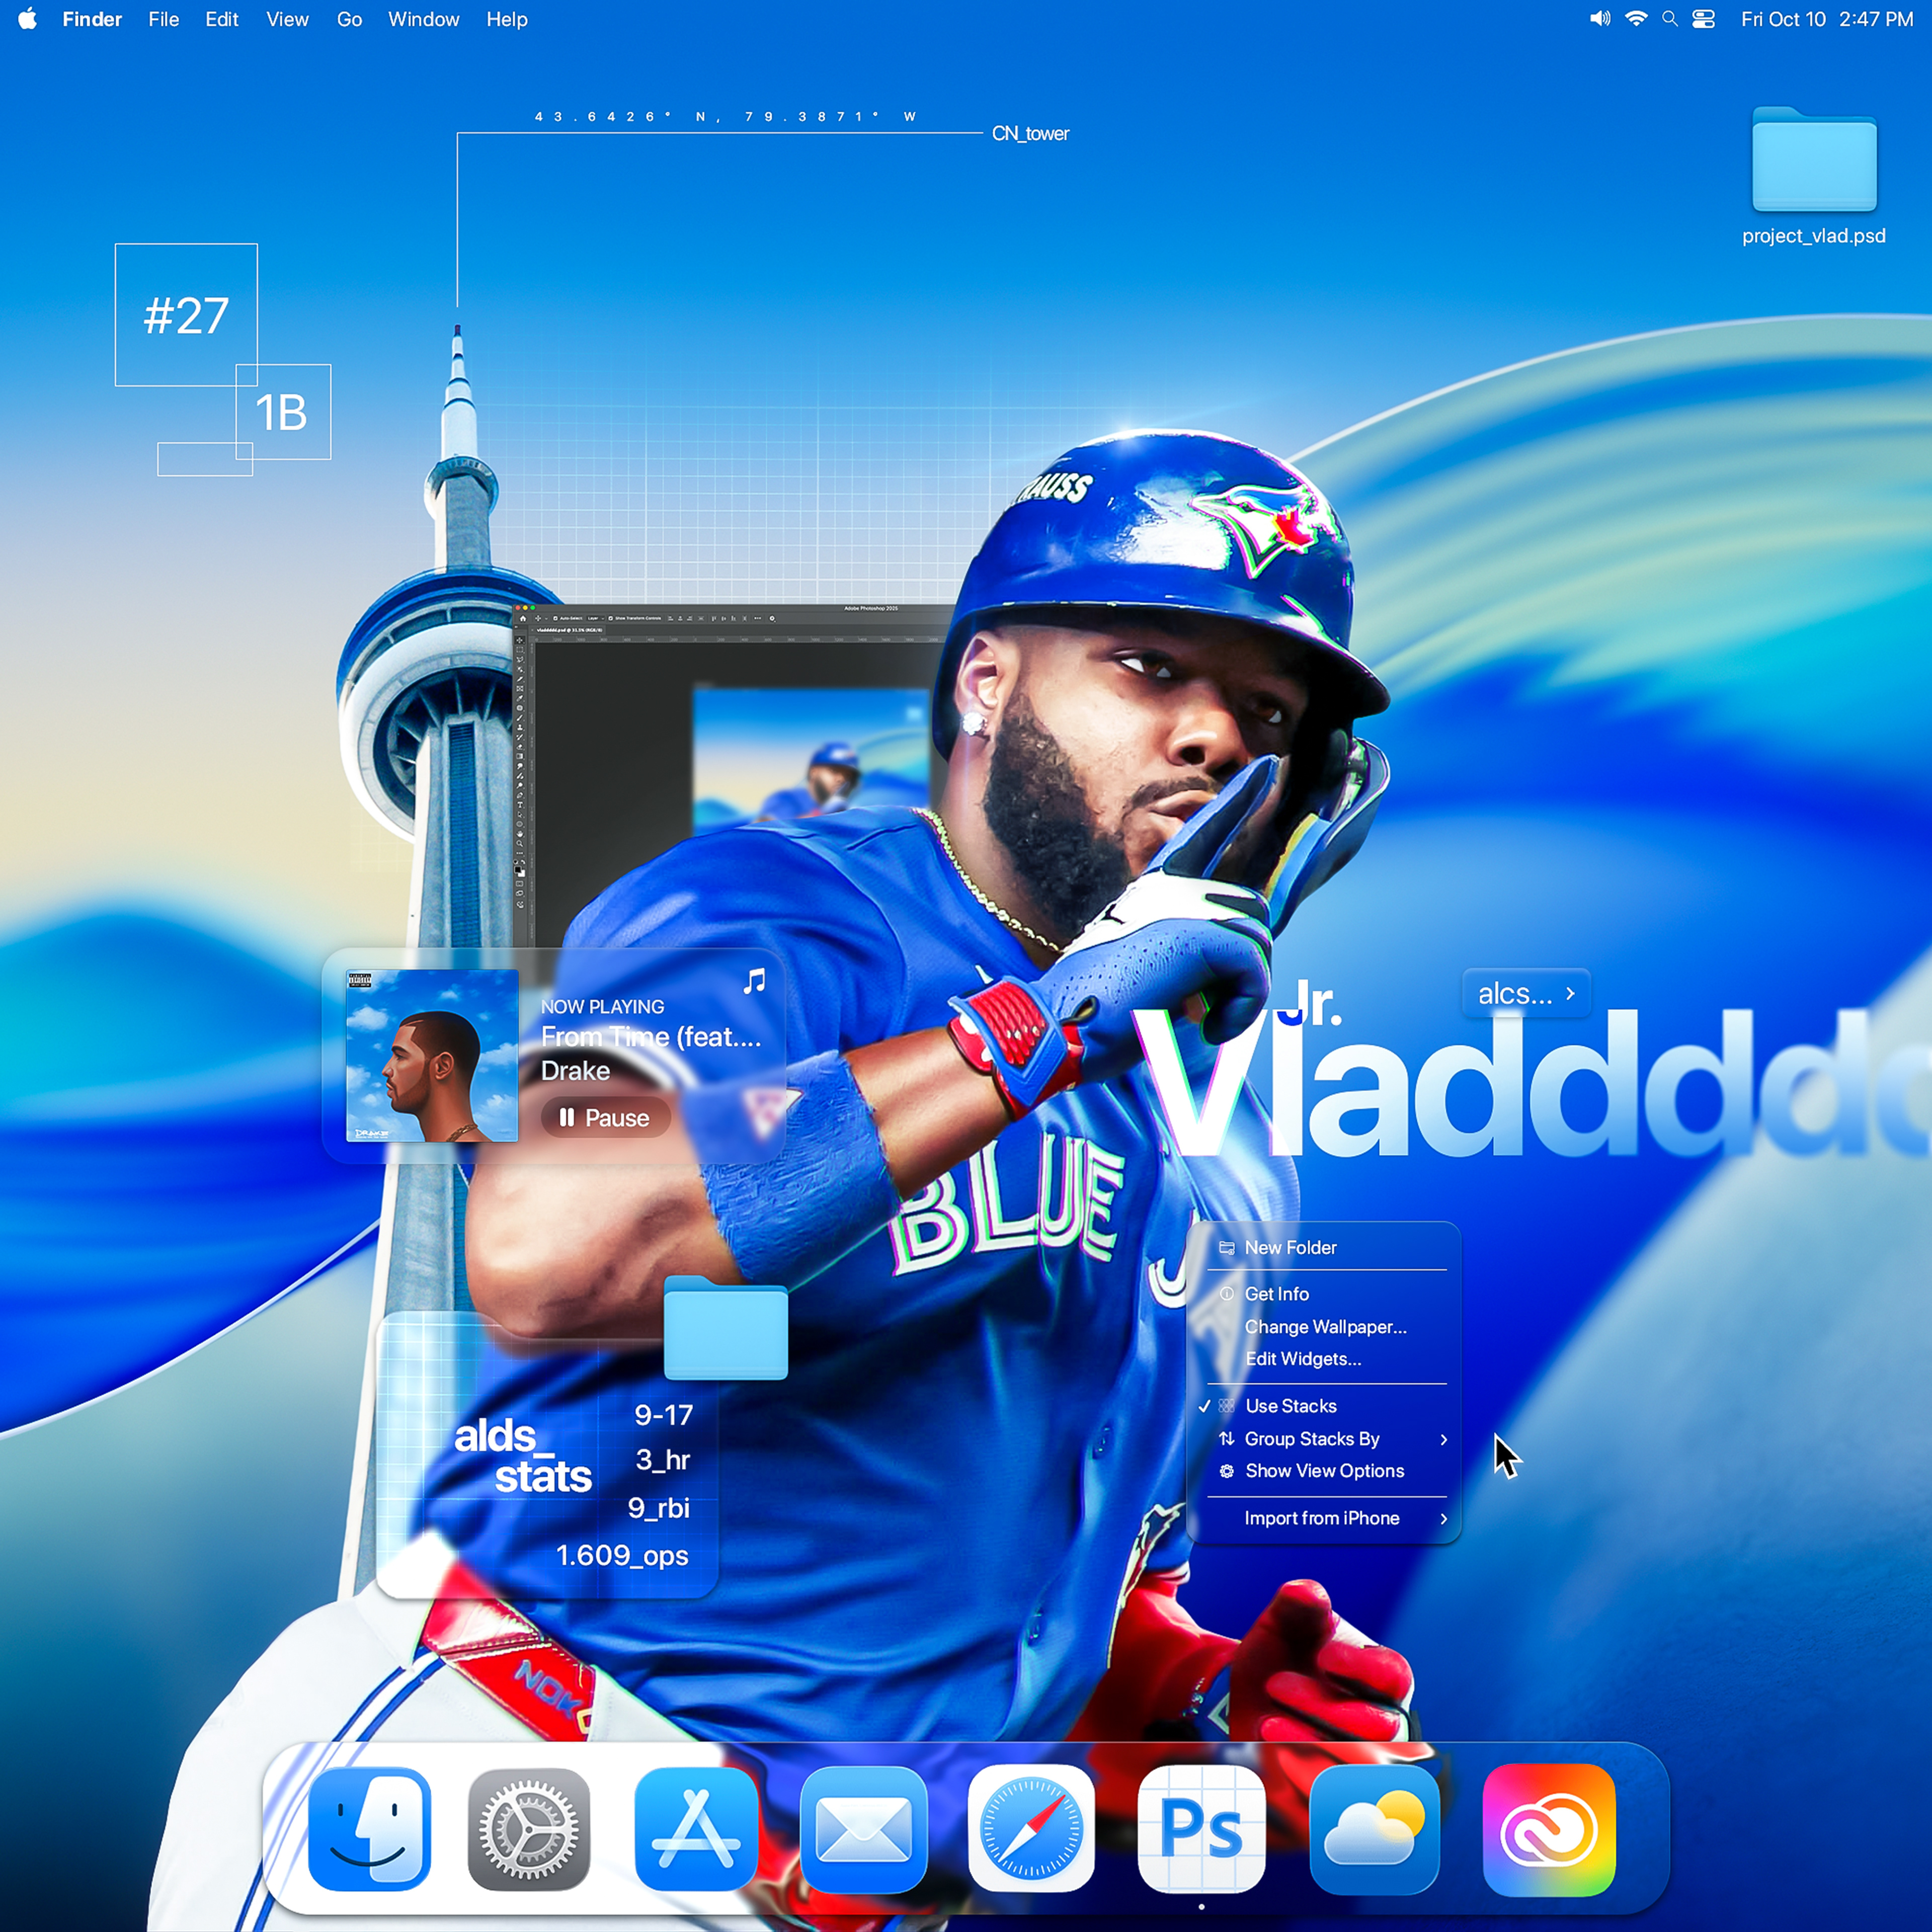Switch to Photoshop in the dock
This screenshot has height=1932, width=1932.
pos(1201,1829)
